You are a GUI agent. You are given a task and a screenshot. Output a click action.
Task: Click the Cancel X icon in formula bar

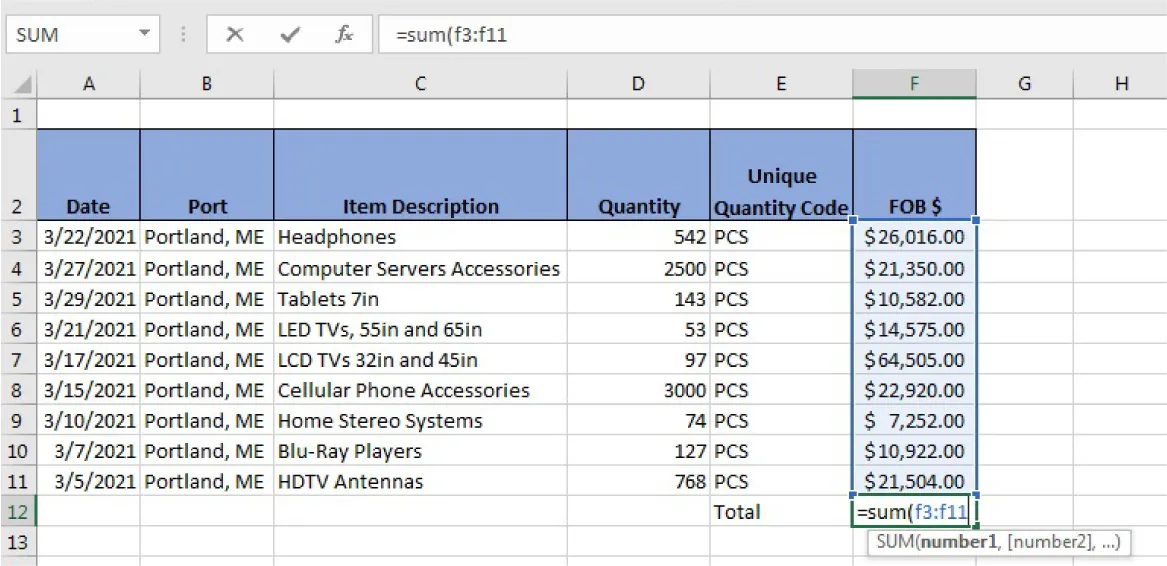click(x=235, y=35)
